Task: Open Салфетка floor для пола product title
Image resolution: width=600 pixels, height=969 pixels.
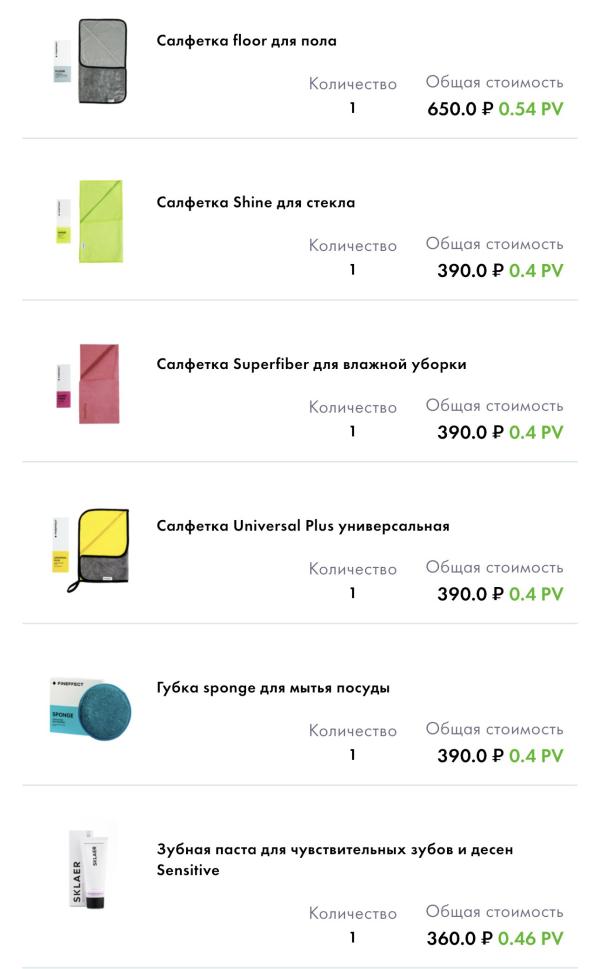Action: (x=246, y=41)
